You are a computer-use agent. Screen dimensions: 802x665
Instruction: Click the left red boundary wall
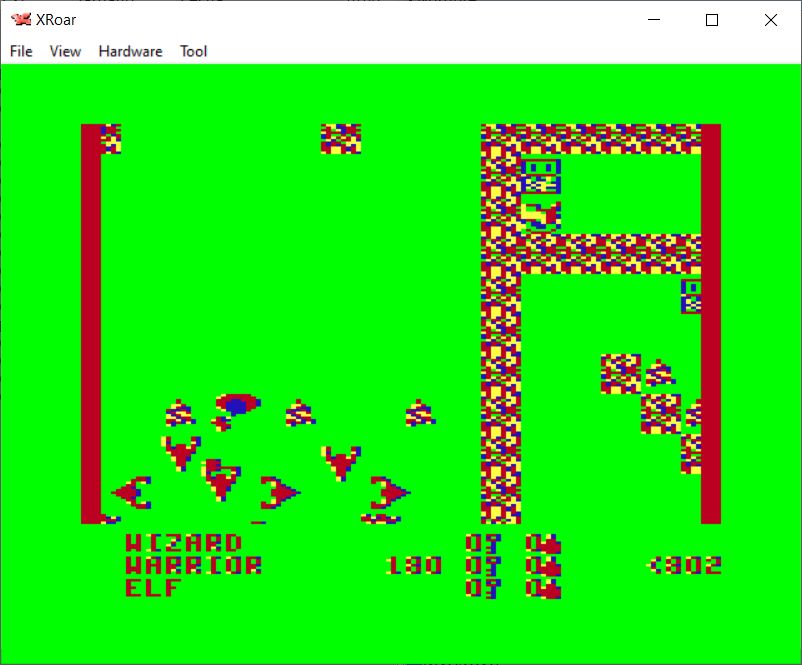pos(91,324)
